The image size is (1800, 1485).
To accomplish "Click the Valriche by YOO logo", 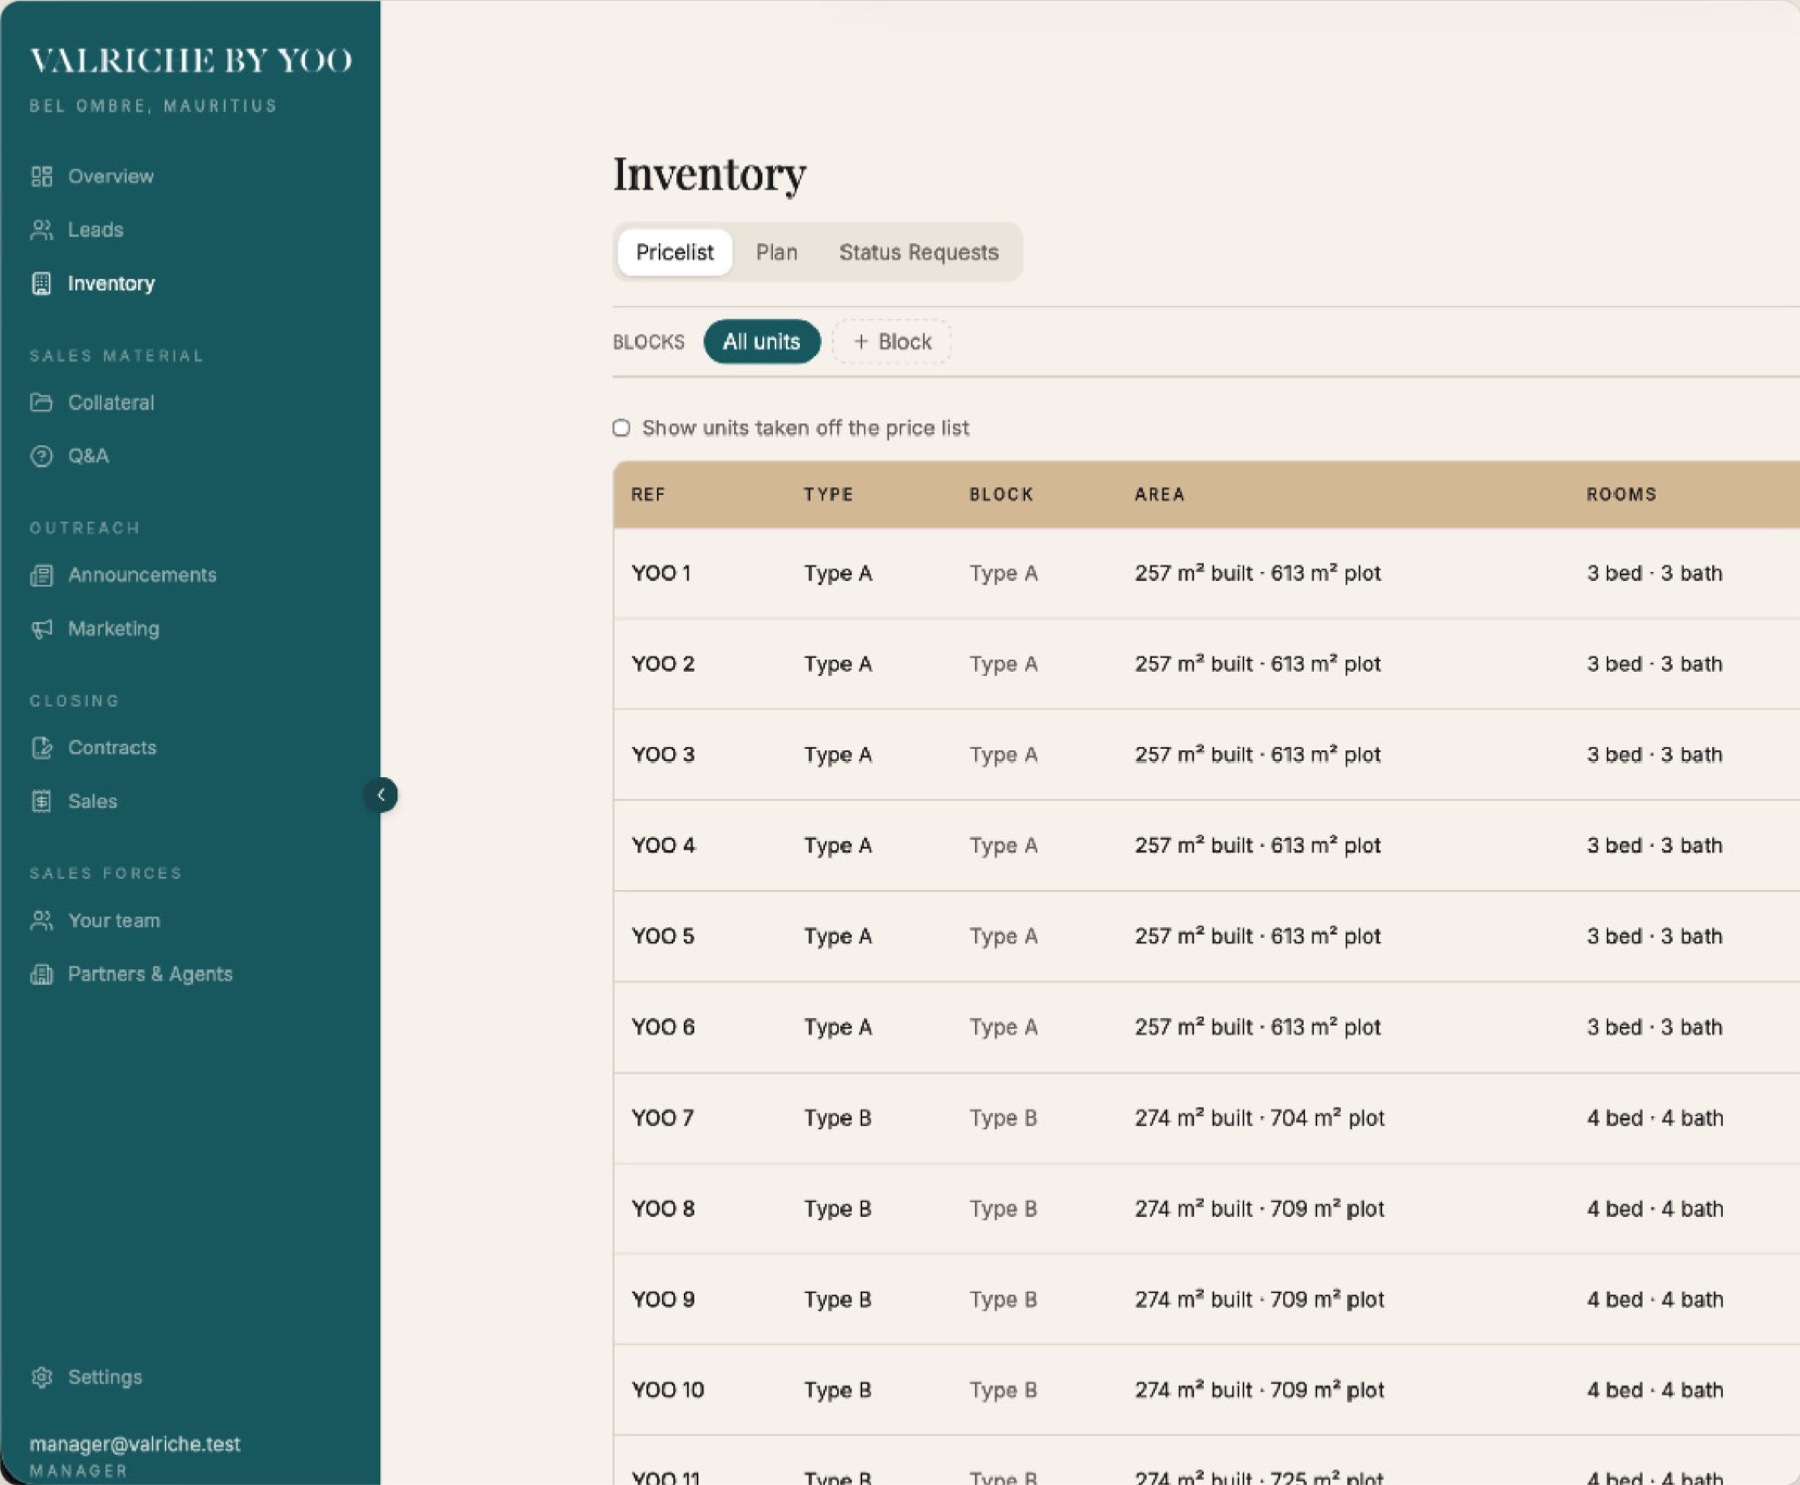I will pyautogui.click(x=191, y=61).
